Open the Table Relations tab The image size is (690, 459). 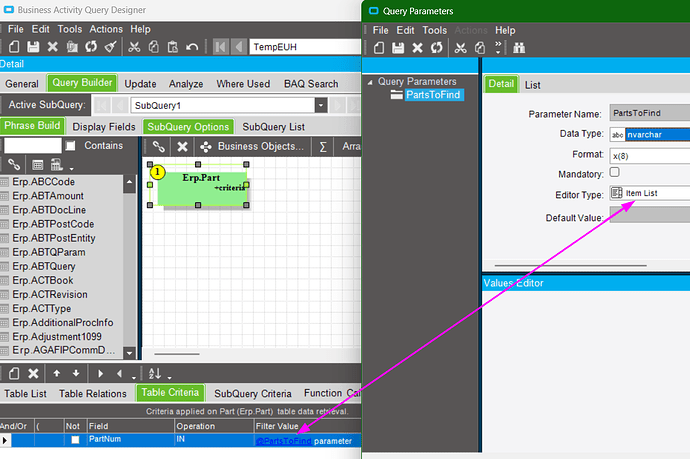93,394
